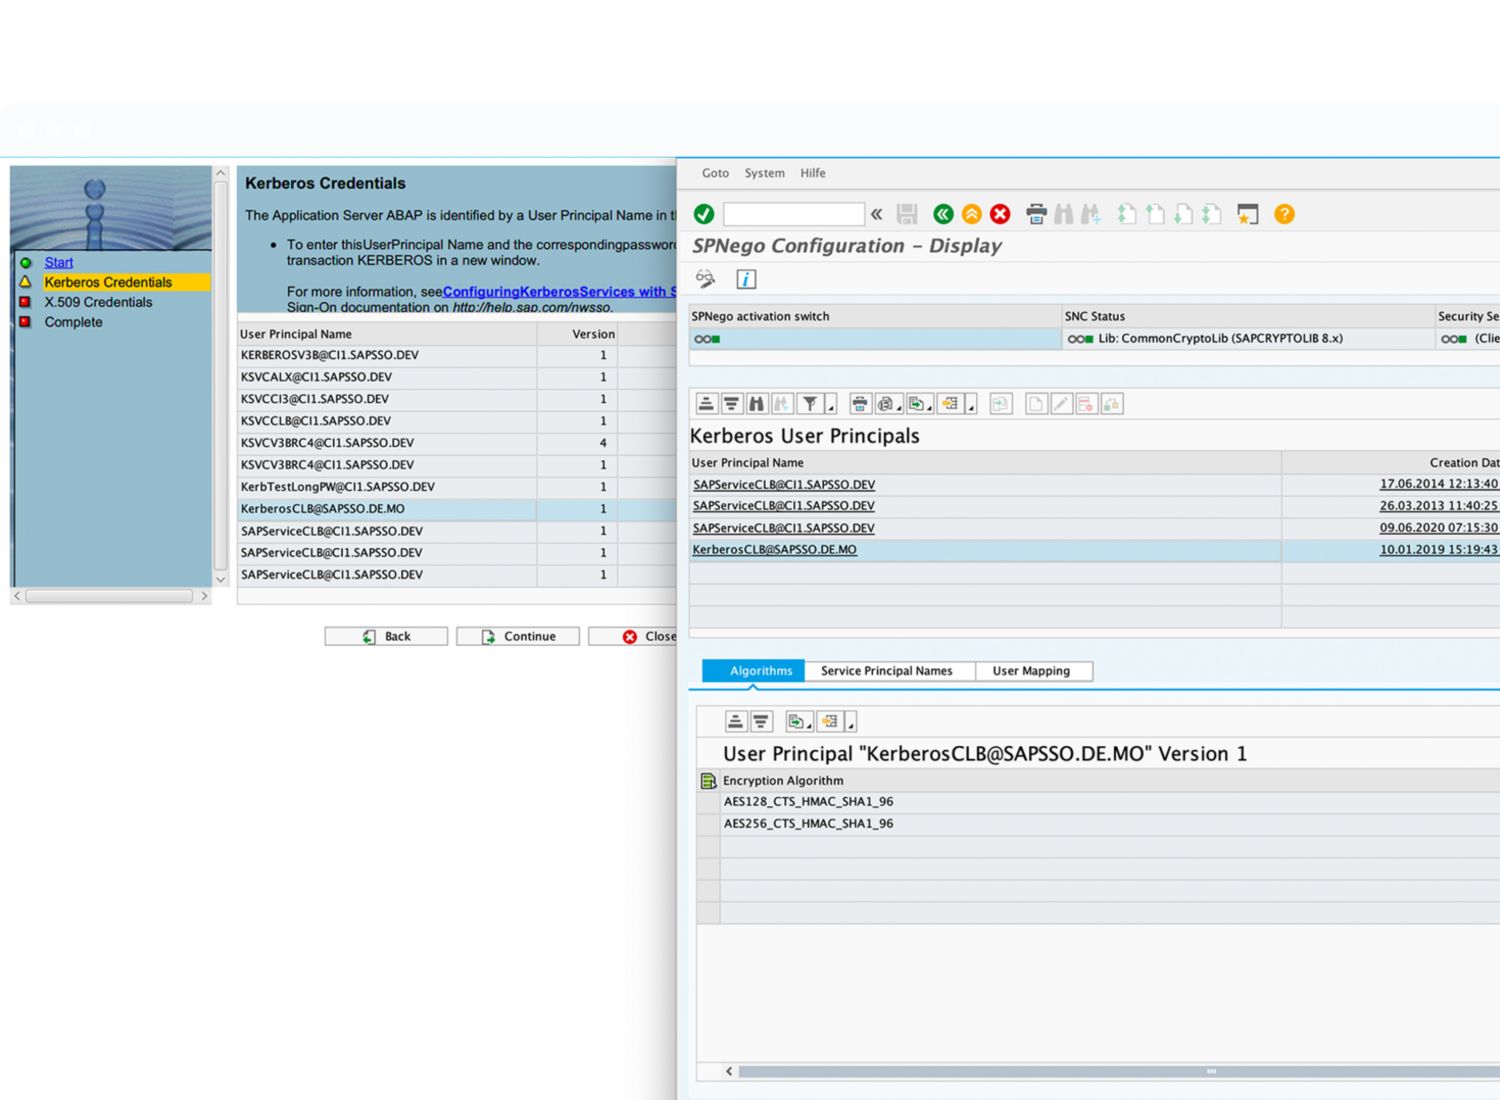Select all rows icon beside Encryption Algorithm
Viewport: 1500px width, 1100px height.
(x=708, y=781)
